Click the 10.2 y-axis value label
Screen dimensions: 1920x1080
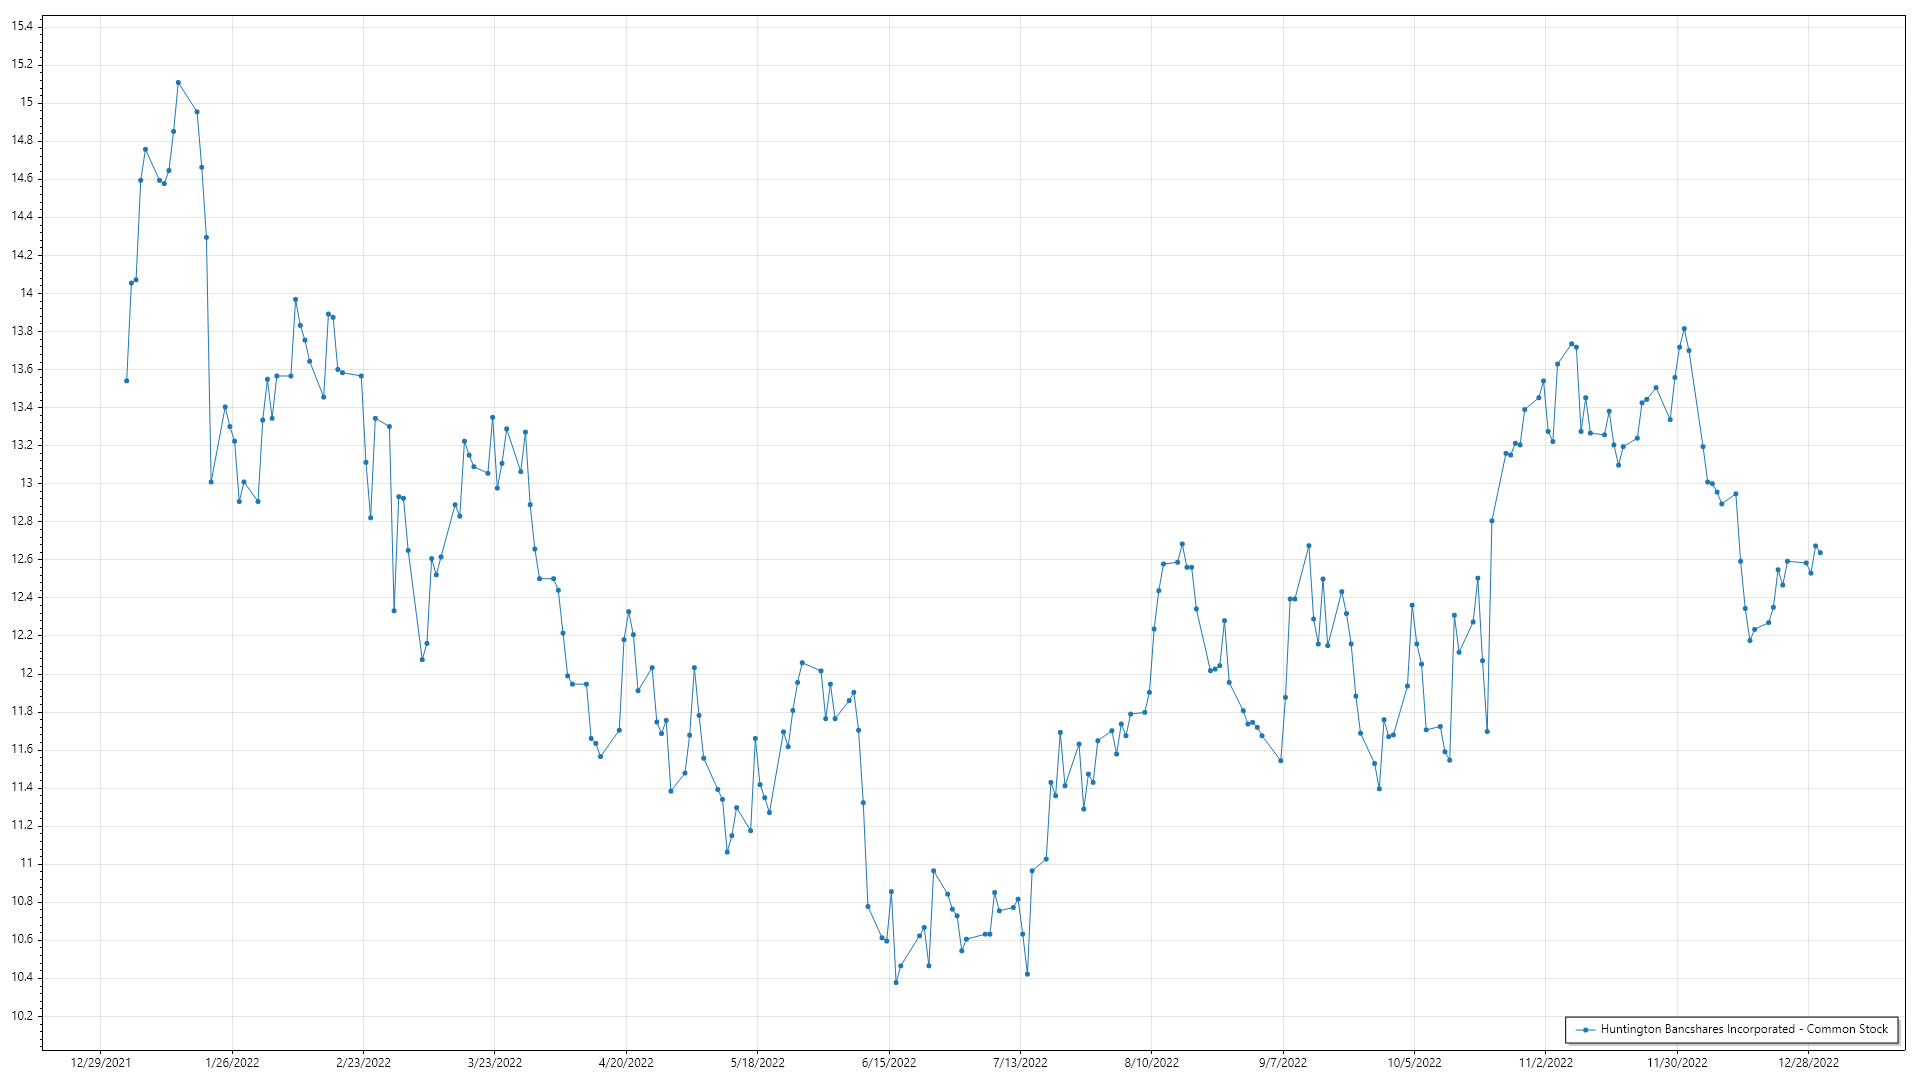point(22,1015)
